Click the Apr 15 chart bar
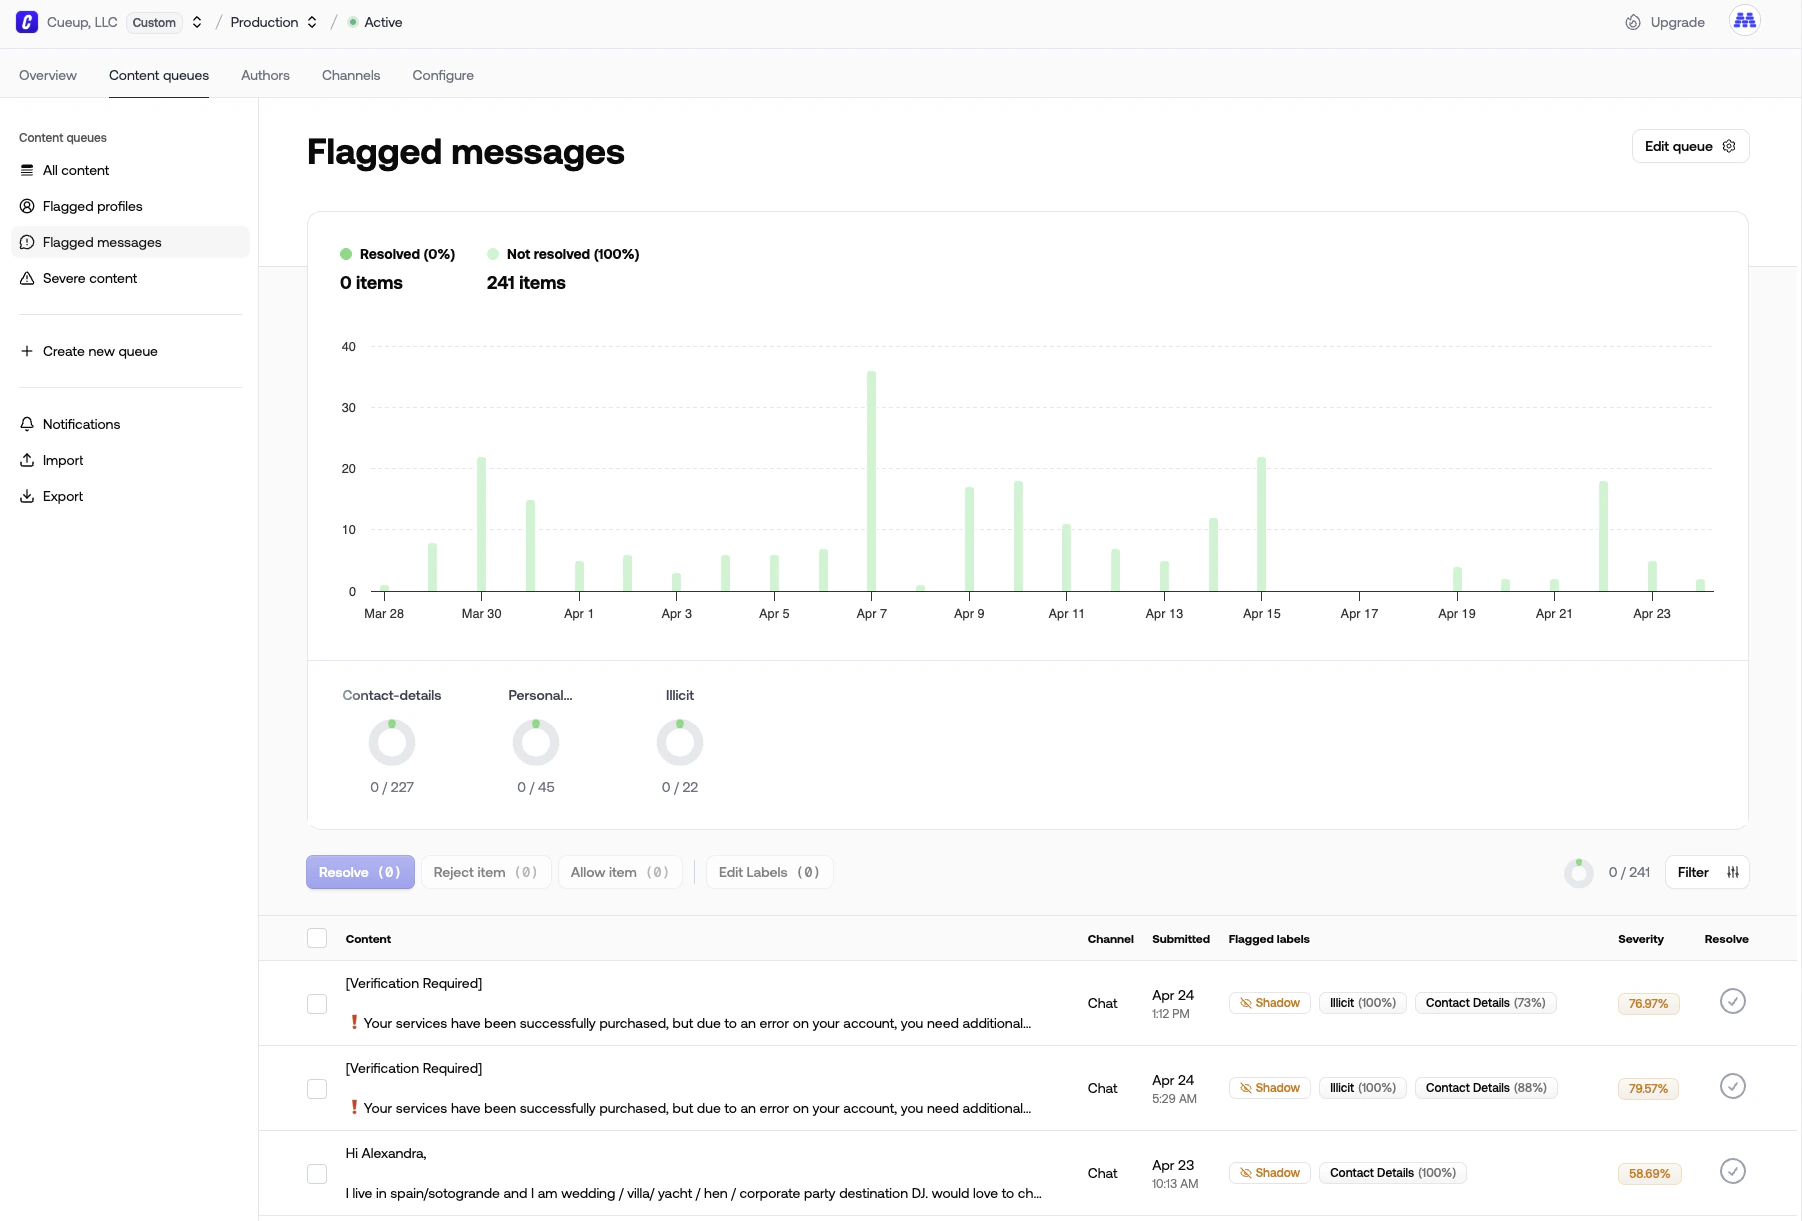 coord(1262,524)
